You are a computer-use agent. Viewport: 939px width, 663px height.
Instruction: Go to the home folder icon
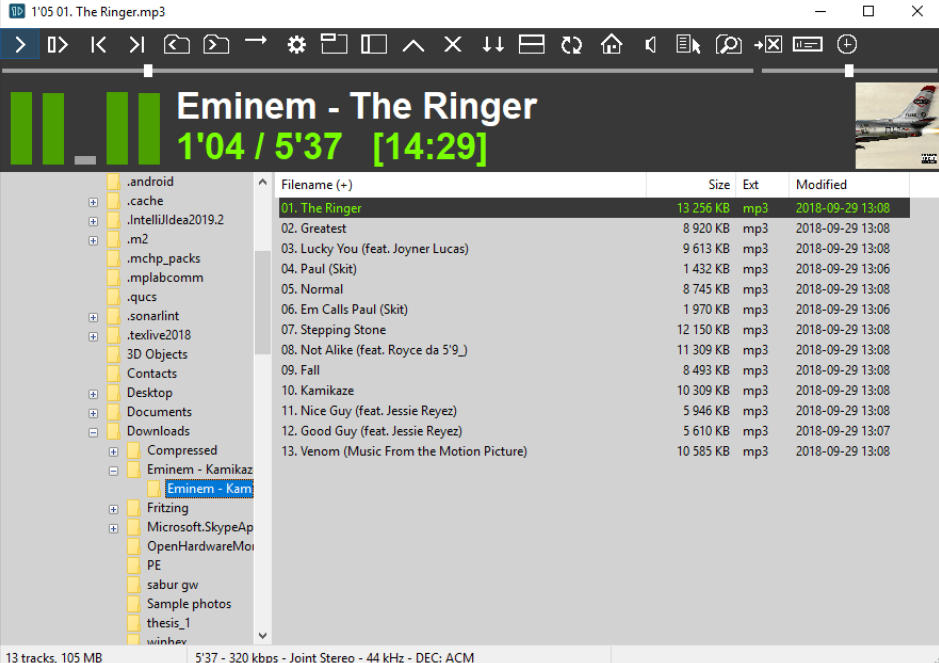click(x=611, y=44)
